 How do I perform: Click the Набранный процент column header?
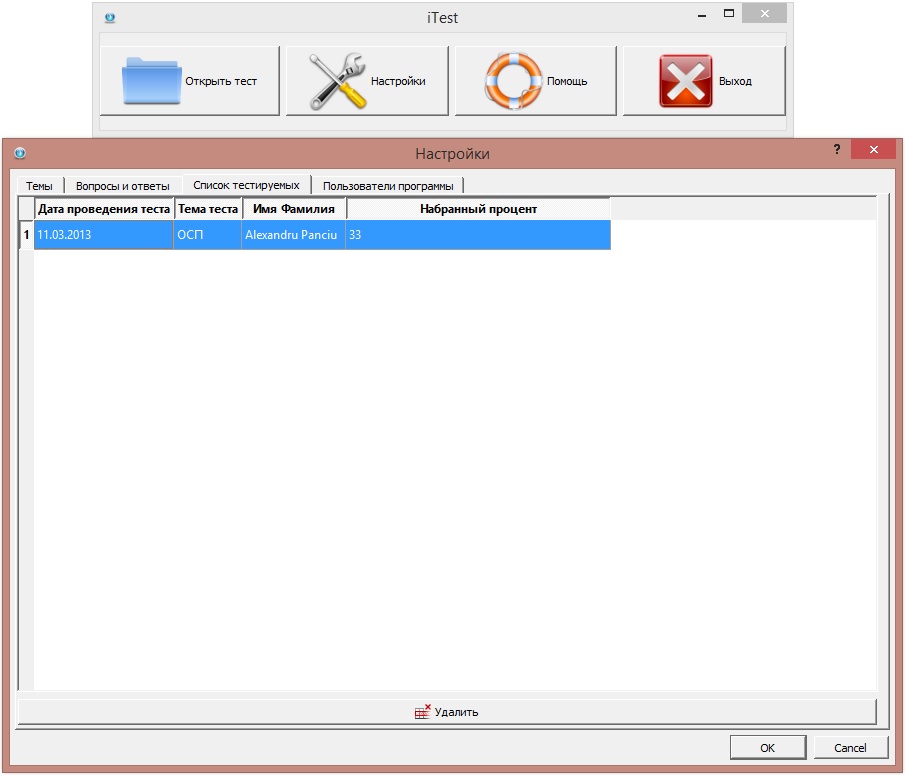[x=478, y=209]
